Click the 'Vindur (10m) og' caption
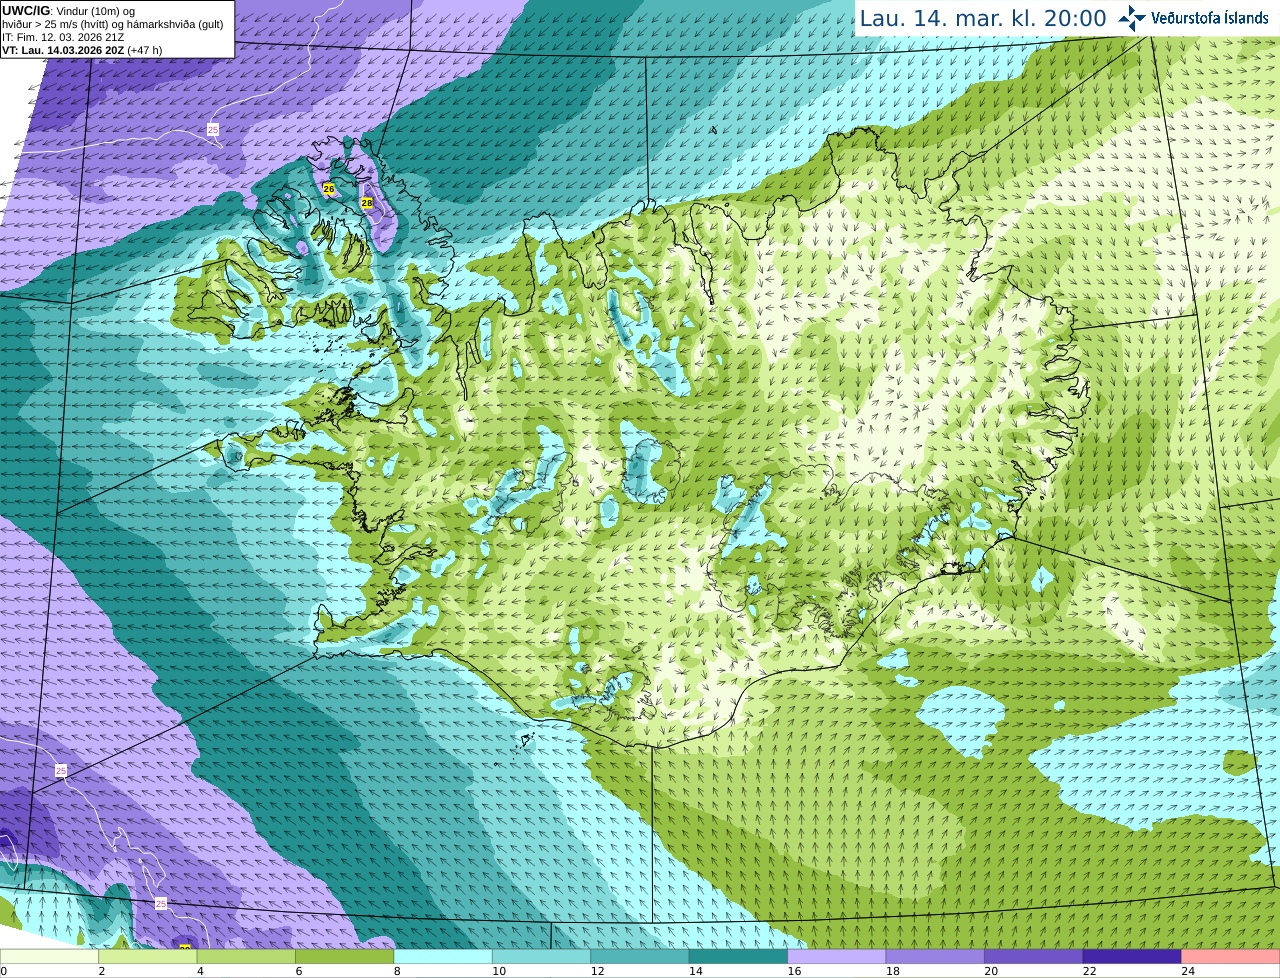The image size is (1280, 978). pos(95,11)
